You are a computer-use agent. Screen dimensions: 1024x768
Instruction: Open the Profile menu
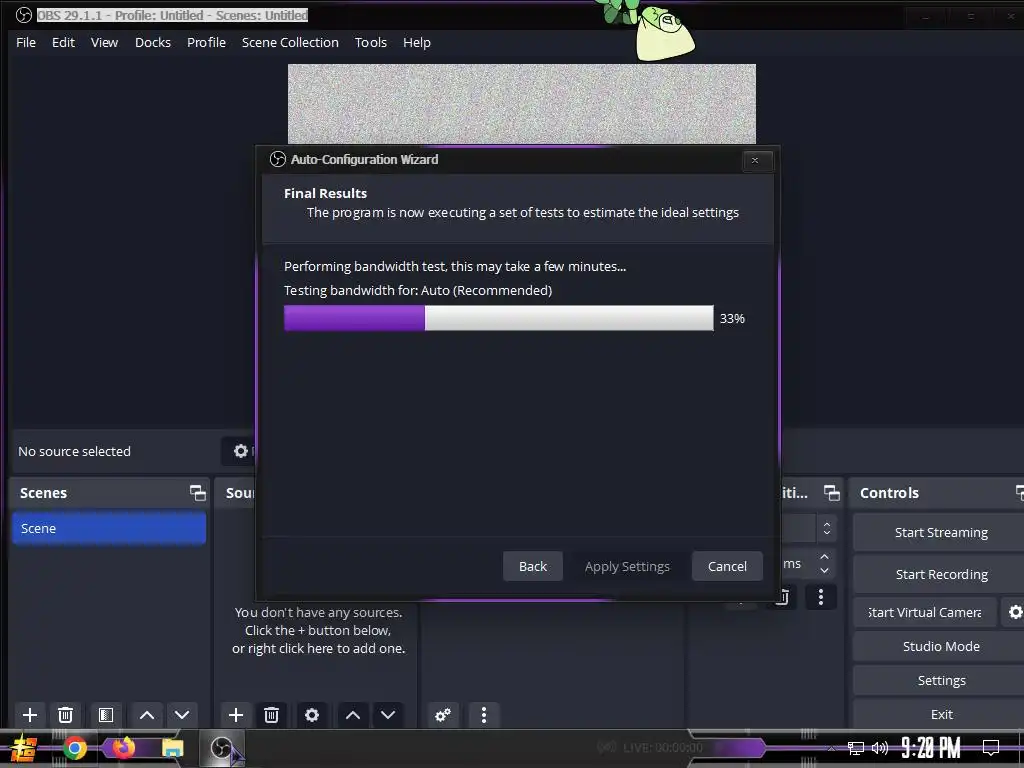pyautogui.click(x=206, y=42)
